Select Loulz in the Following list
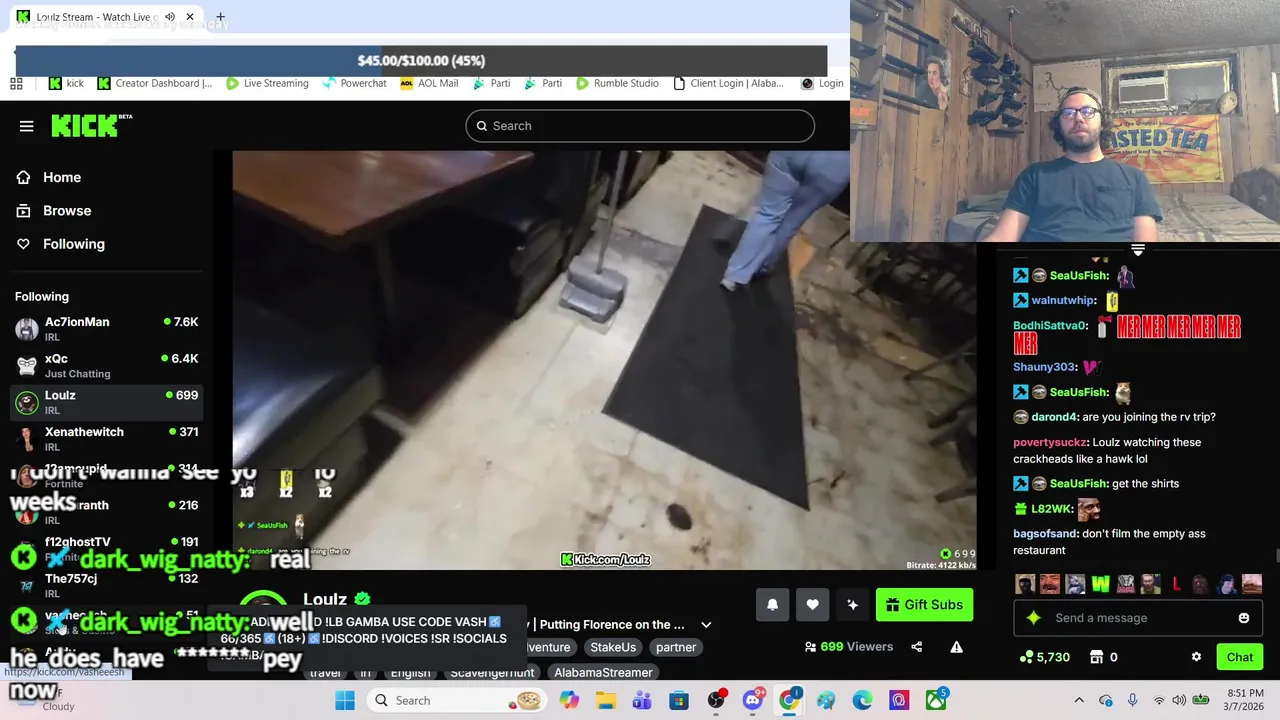The width and height of the screenshot is (1280, 720). (105, 402)
